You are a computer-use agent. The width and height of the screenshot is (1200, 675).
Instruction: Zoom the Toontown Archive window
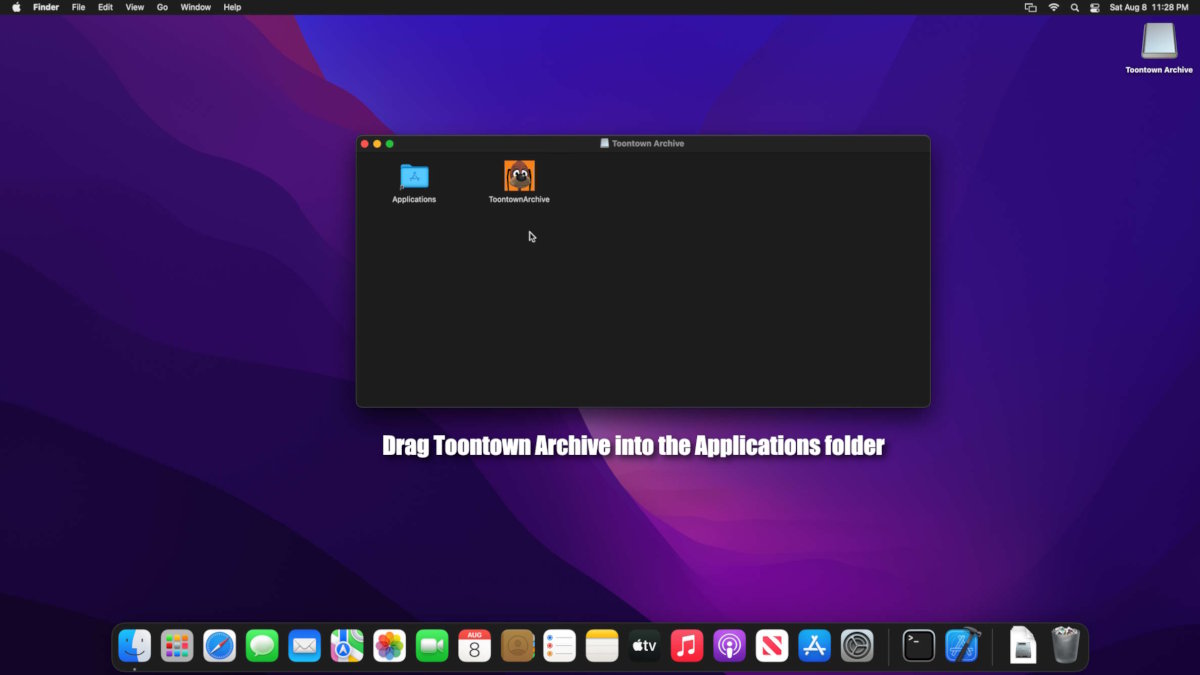(x=390, y=144)
